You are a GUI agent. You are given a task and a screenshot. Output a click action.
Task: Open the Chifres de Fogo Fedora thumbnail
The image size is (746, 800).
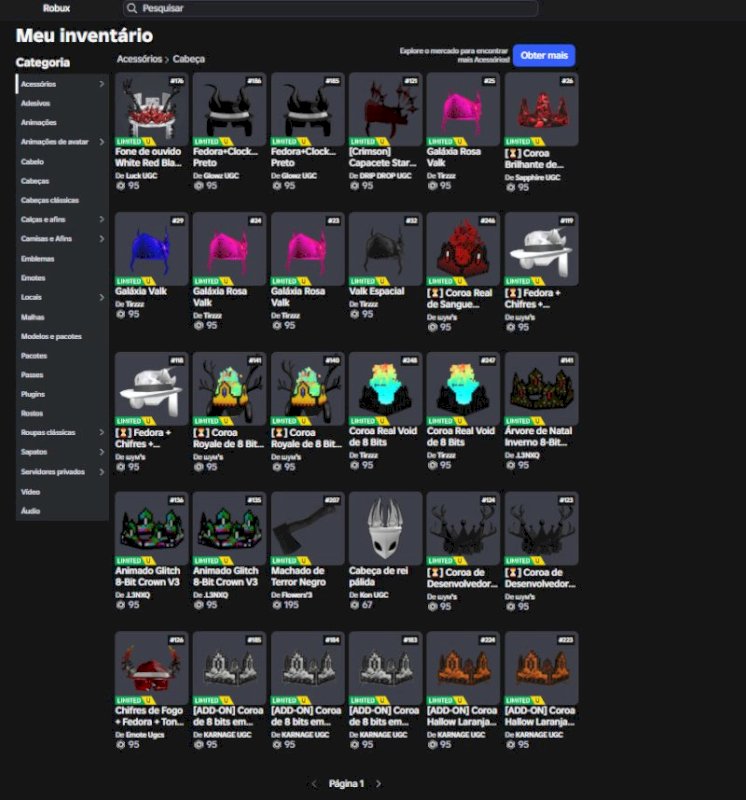(152, 668)
